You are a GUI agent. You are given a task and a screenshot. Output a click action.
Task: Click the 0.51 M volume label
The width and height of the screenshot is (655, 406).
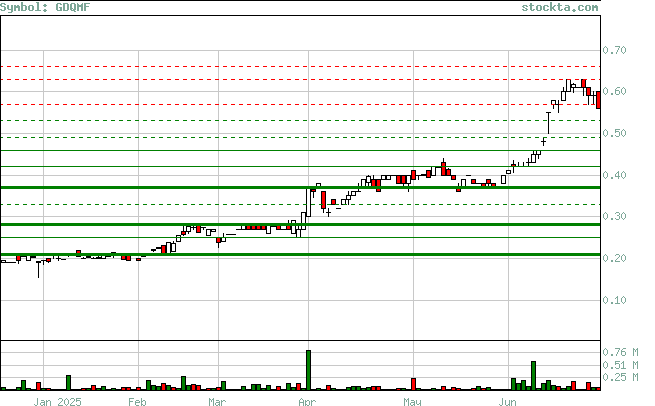(620, 365)
